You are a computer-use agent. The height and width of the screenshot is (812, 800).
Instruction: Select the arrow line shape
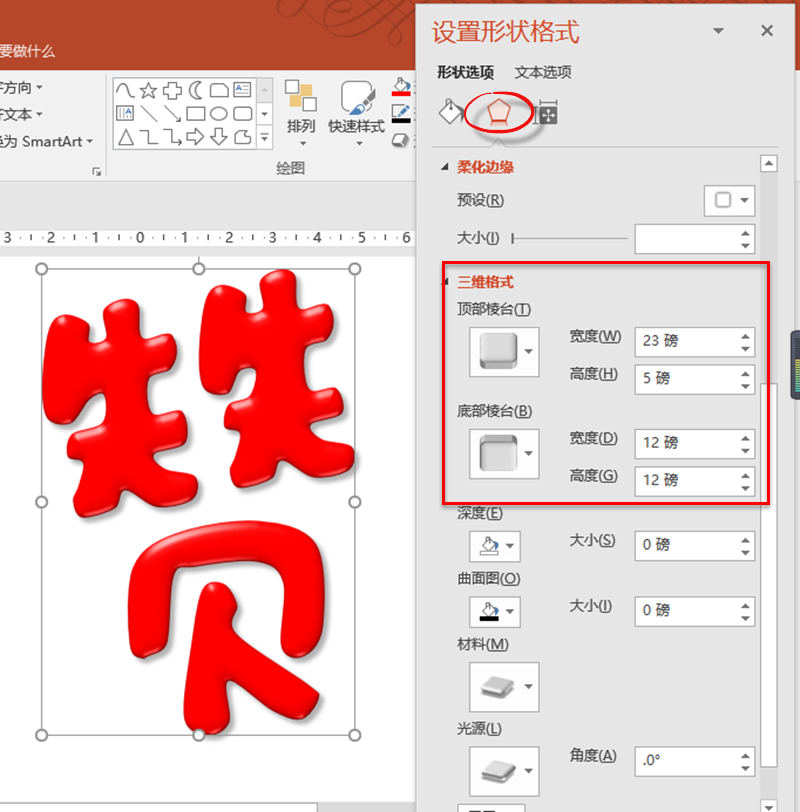(172, 113)
